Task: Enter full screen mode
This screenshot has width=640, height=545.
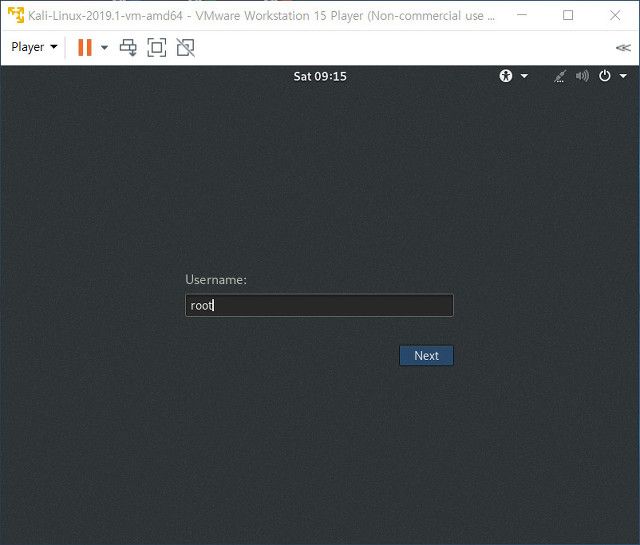Action: click(x=157, y=47)
